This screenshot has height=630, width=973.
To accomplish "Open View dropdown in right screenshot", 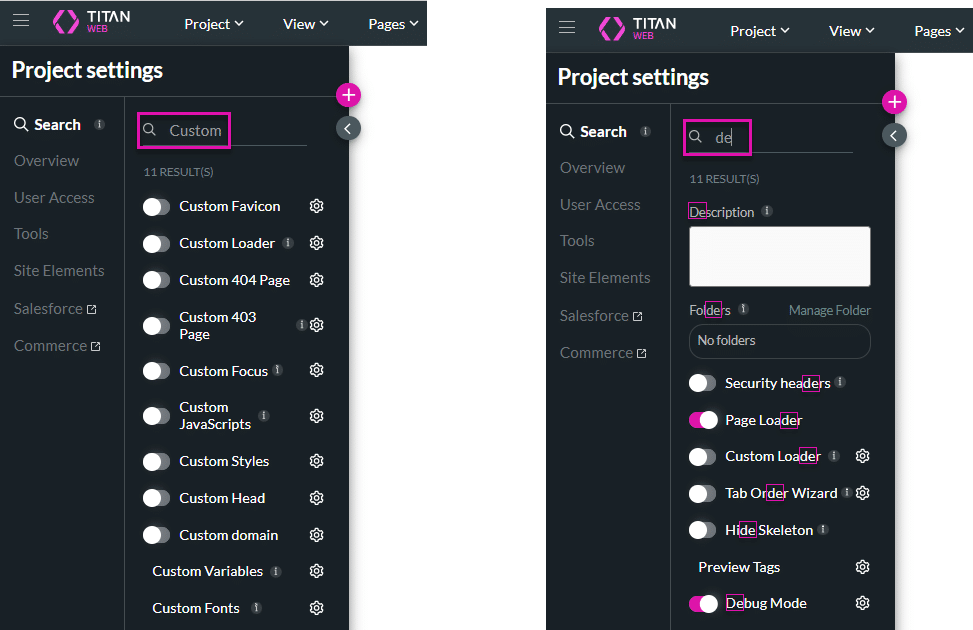I will (851, 31).
